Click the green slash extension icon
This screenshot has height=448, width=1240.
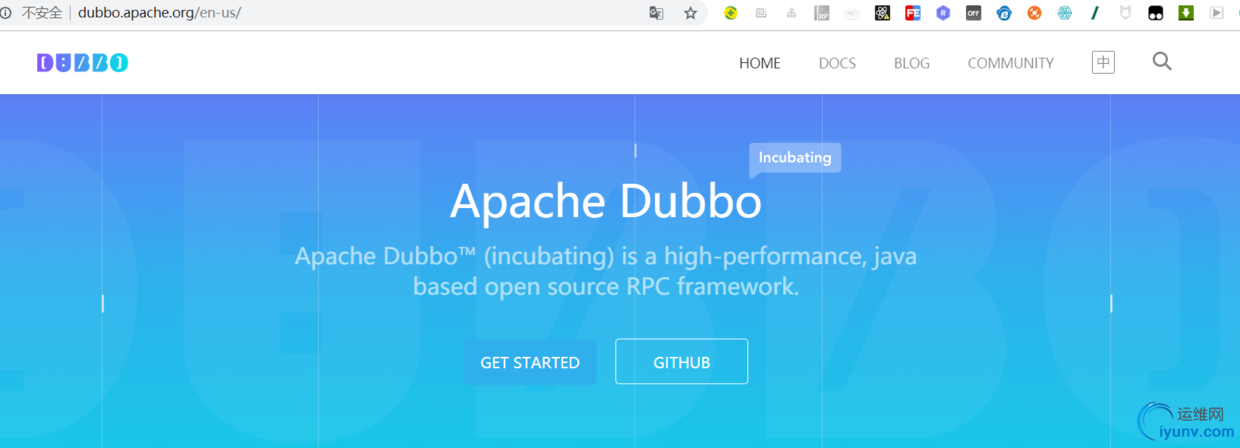pyautogui.click(x=1095, y=13)
